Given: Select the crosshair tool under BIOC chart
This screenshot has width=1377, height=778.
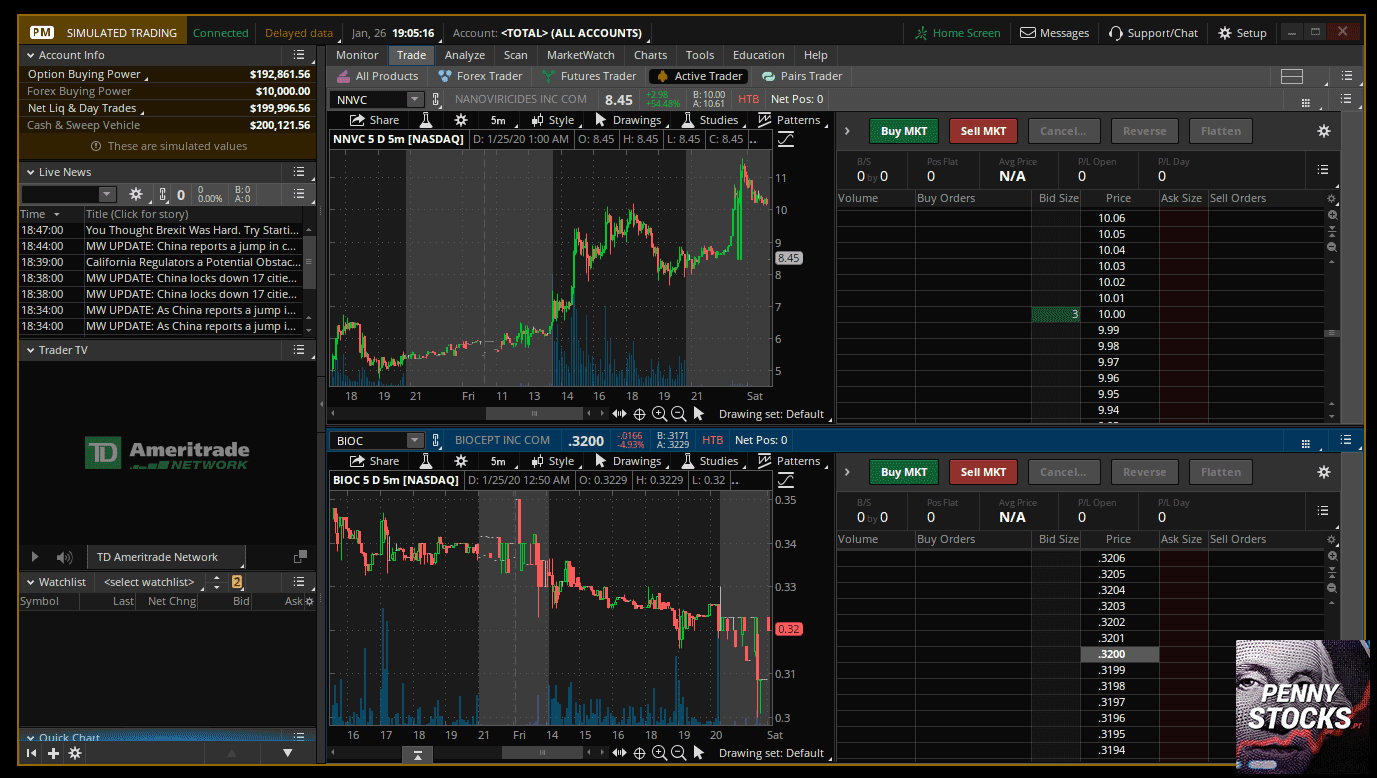Looking at the screenshot, I should point(640,752).
